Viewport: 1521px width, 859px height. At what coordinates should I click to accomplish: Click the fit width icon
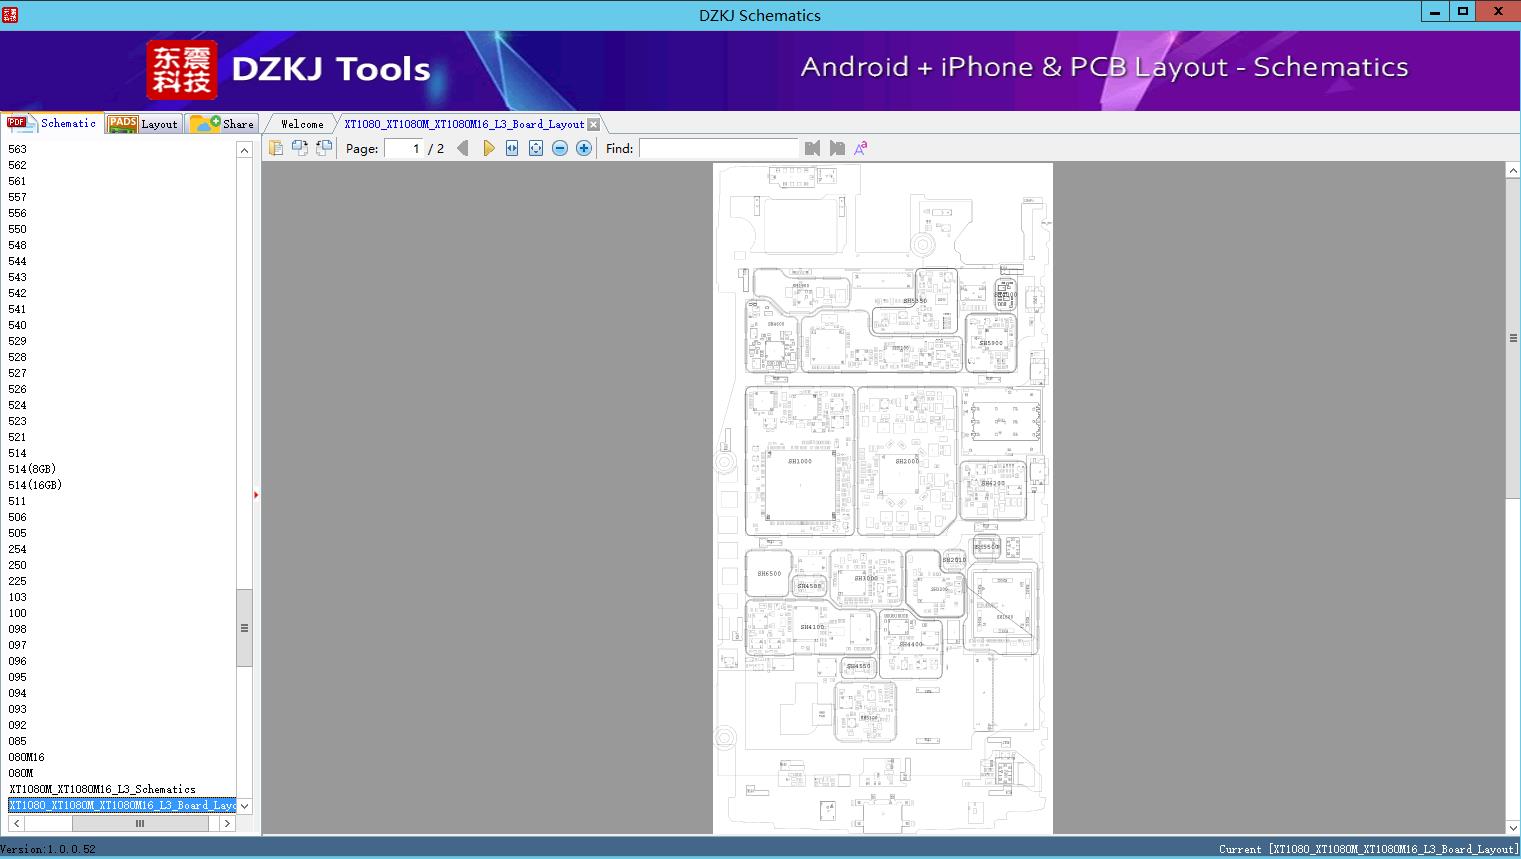tap(512, 148)
